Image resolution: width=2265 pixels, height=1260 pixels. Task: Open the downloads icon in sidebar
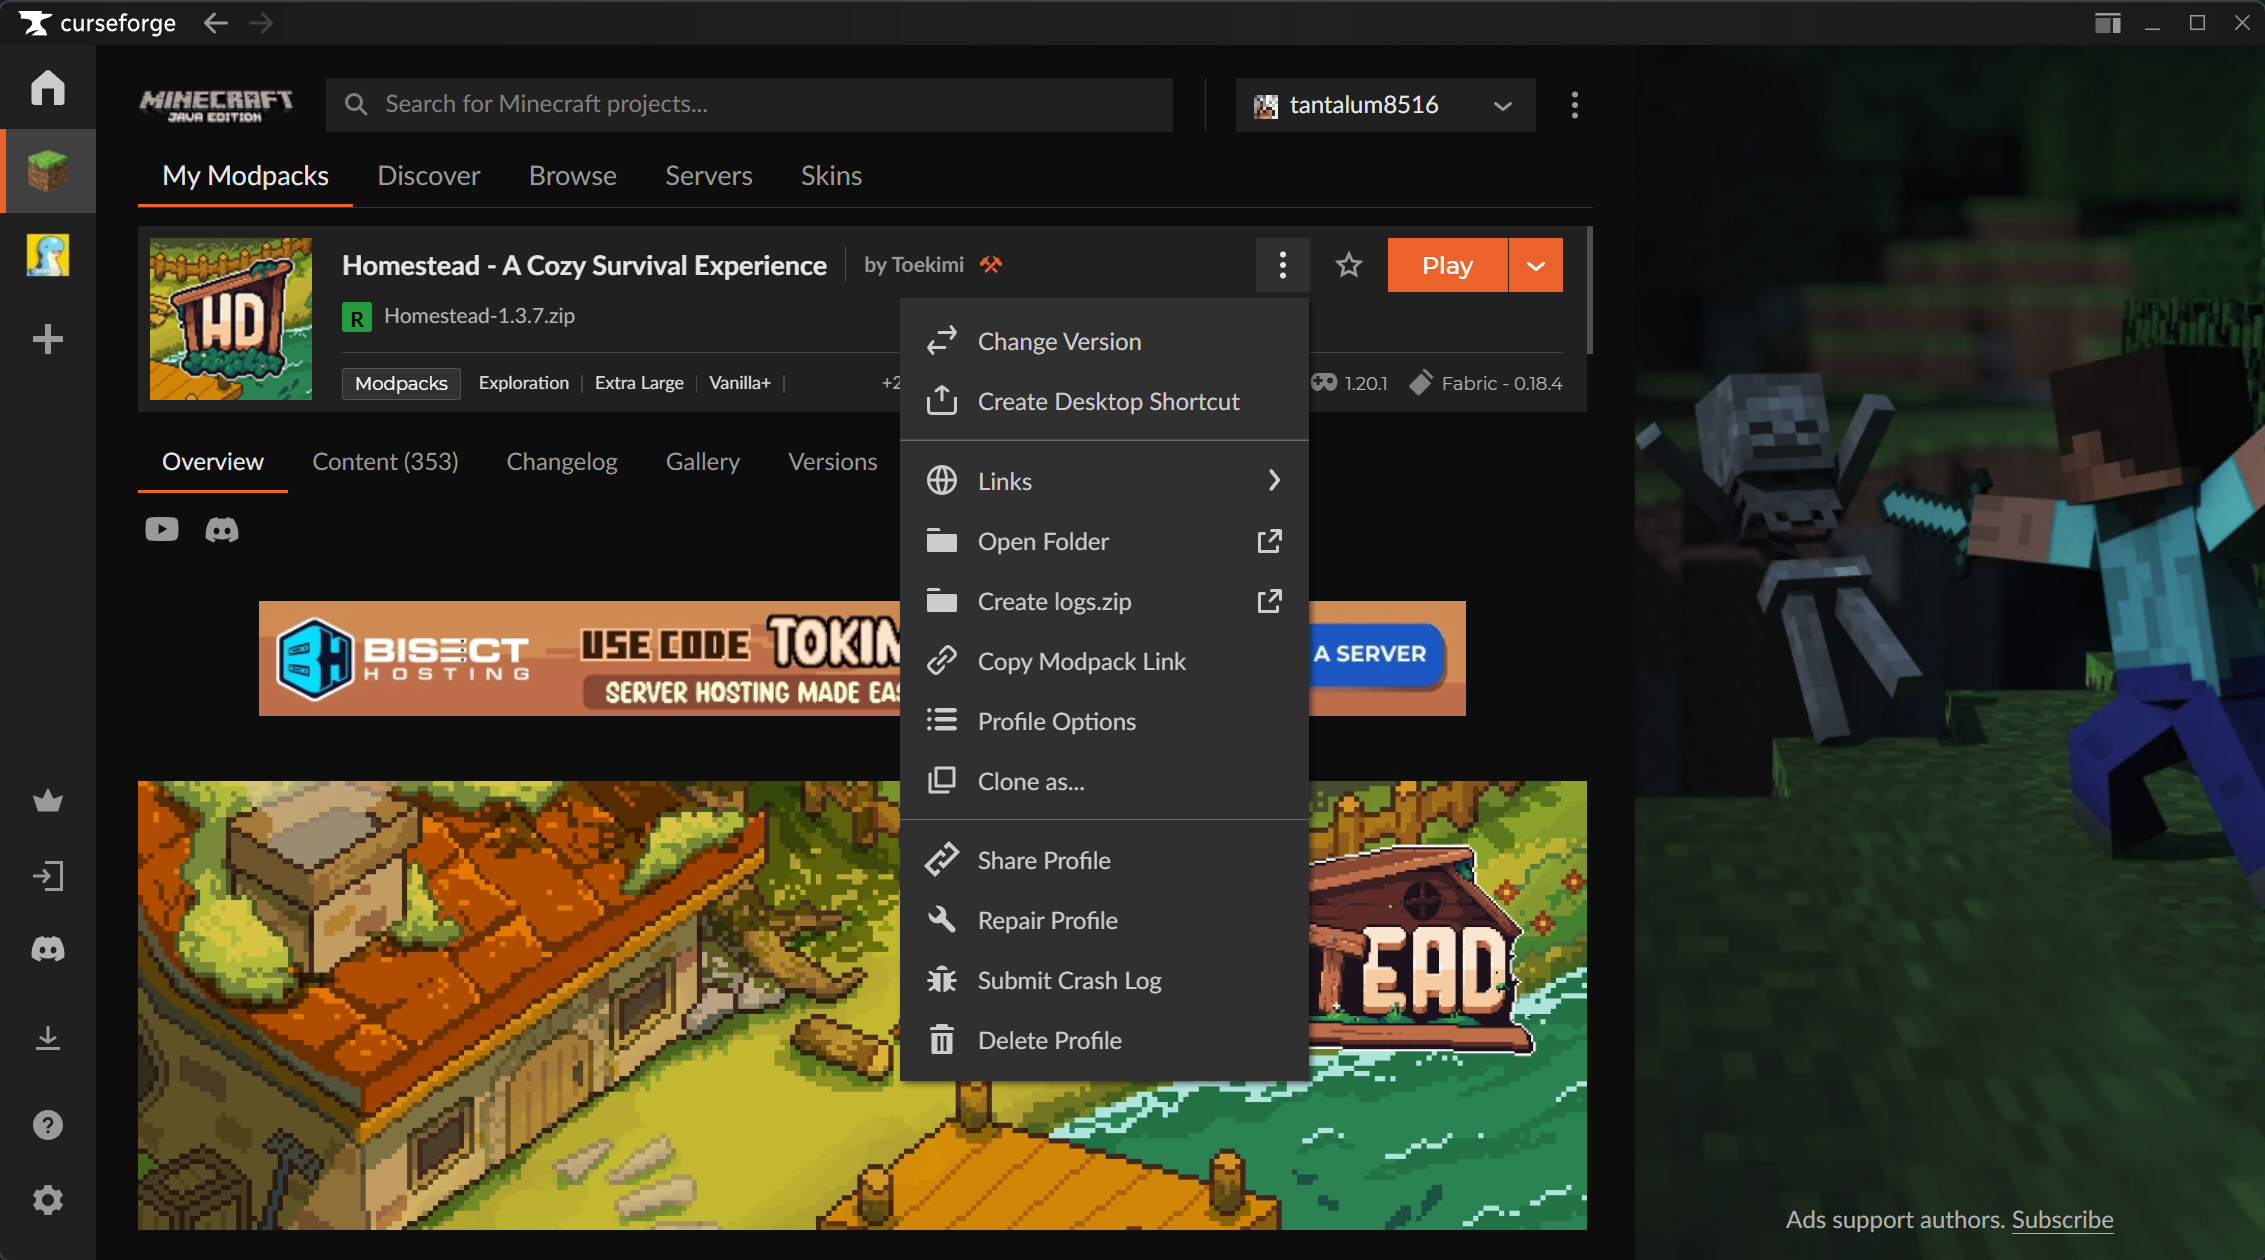[x=48, y=1039]
